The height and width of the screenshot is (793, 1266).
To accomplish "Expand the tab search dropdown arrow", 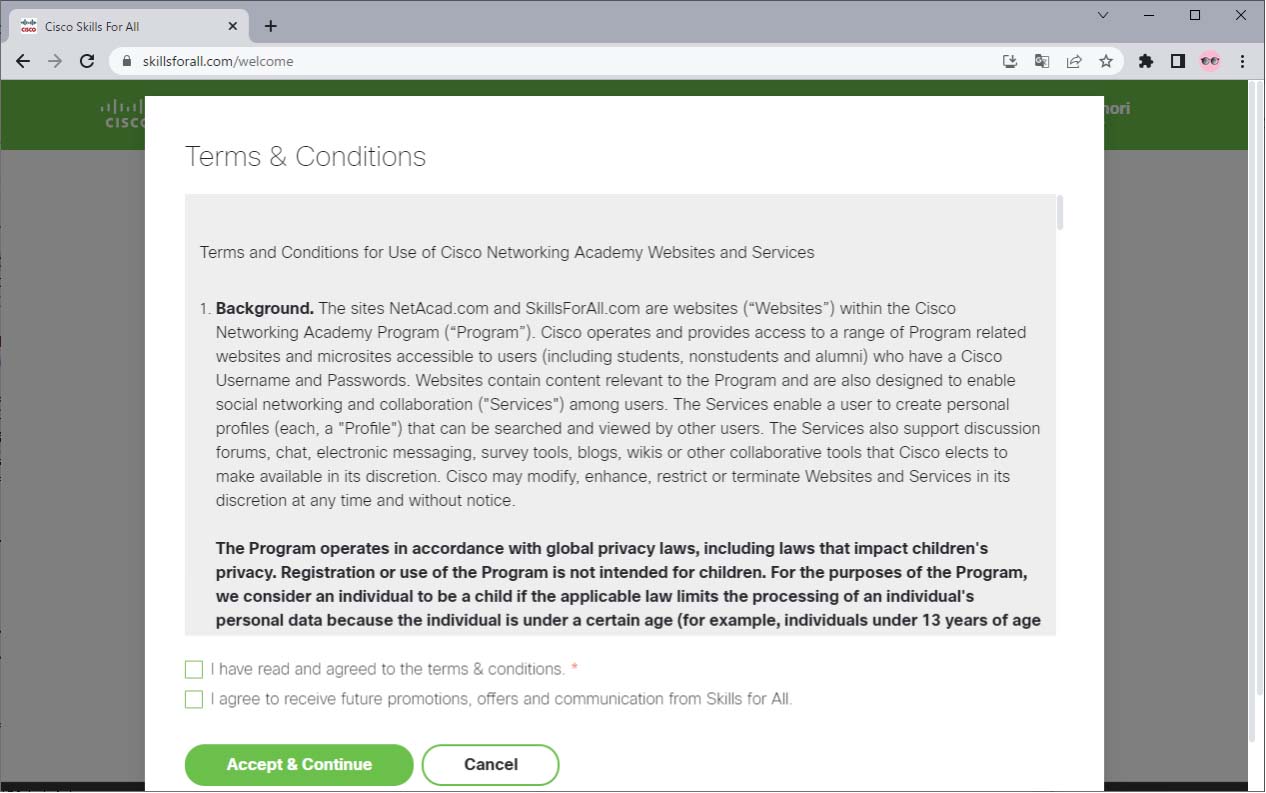I will 1103,15.
